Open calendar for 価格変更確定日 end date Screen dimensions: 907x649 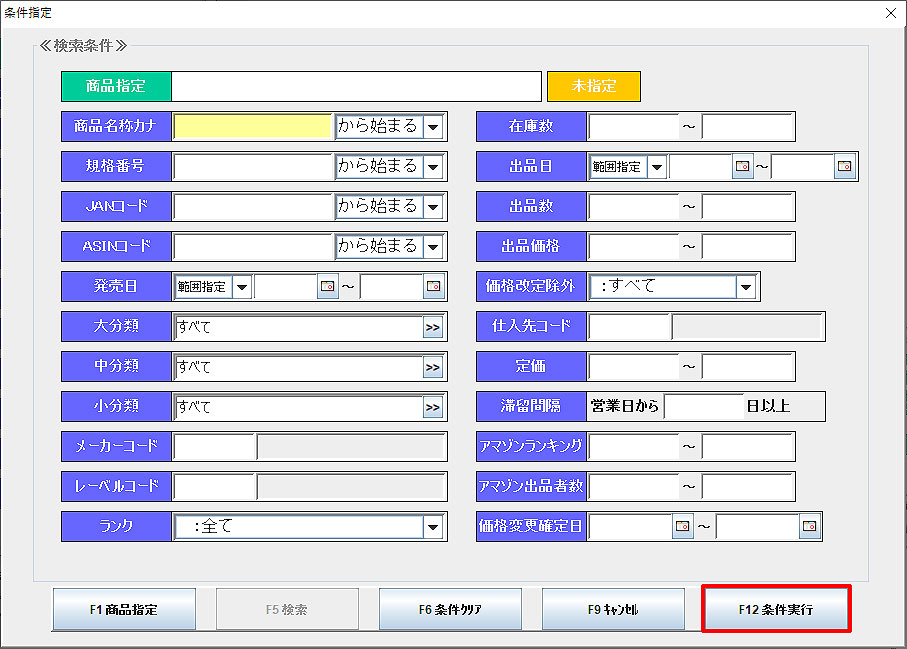click(x=810, y=526)
